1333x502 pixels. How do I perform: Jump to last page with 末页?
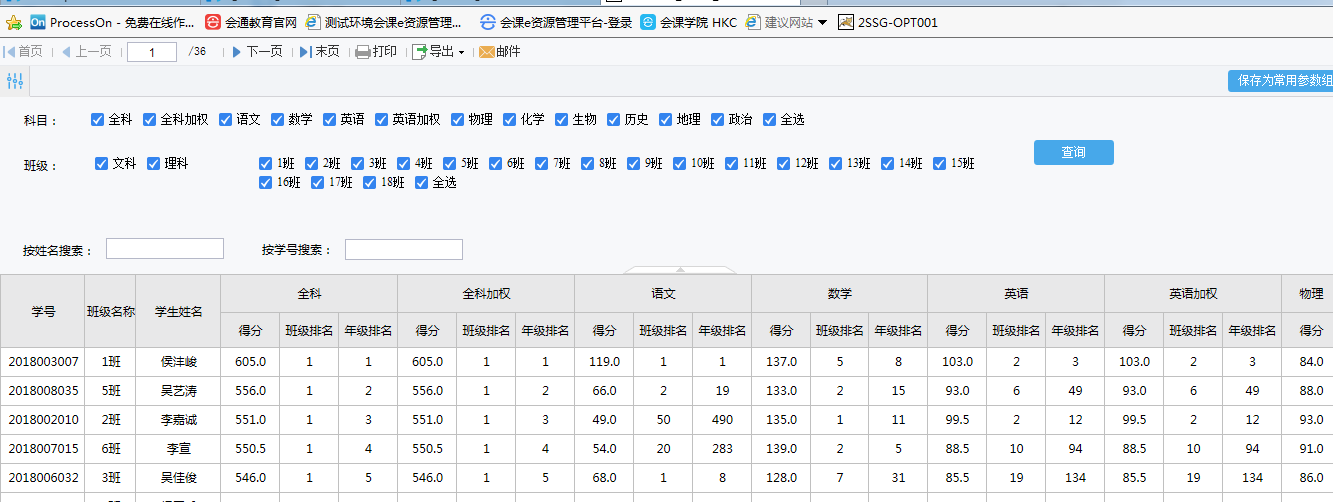(320, 52)
